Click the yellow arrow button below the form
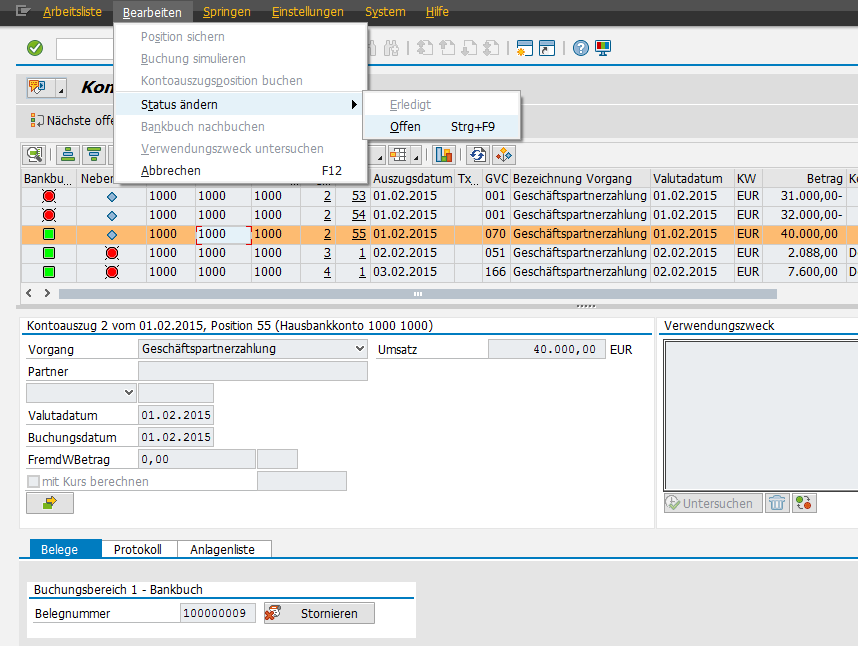858x646 pixels. point(50,503)
